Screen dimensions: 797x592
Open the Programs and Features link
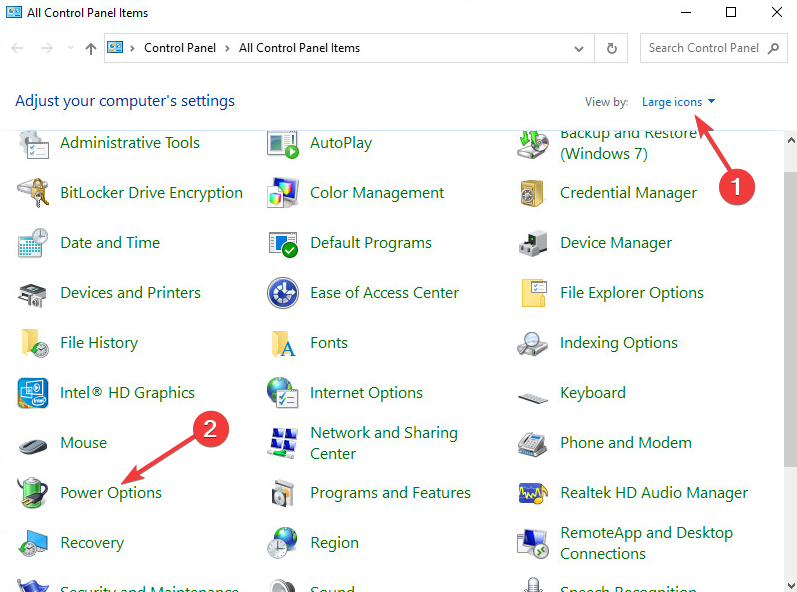(x=390, y=492)
